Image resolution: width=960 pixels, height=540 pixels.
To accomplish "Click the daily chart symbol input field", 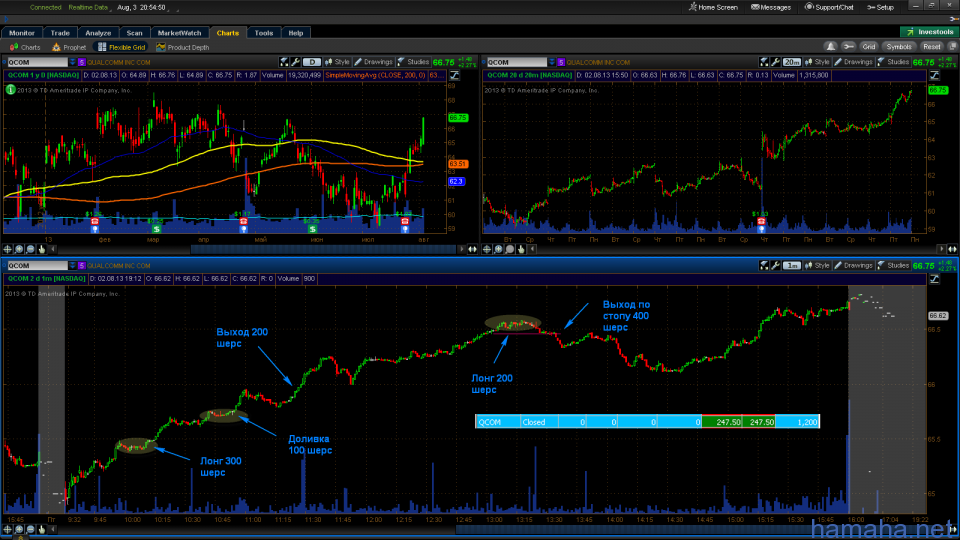I will click(37, 62).
